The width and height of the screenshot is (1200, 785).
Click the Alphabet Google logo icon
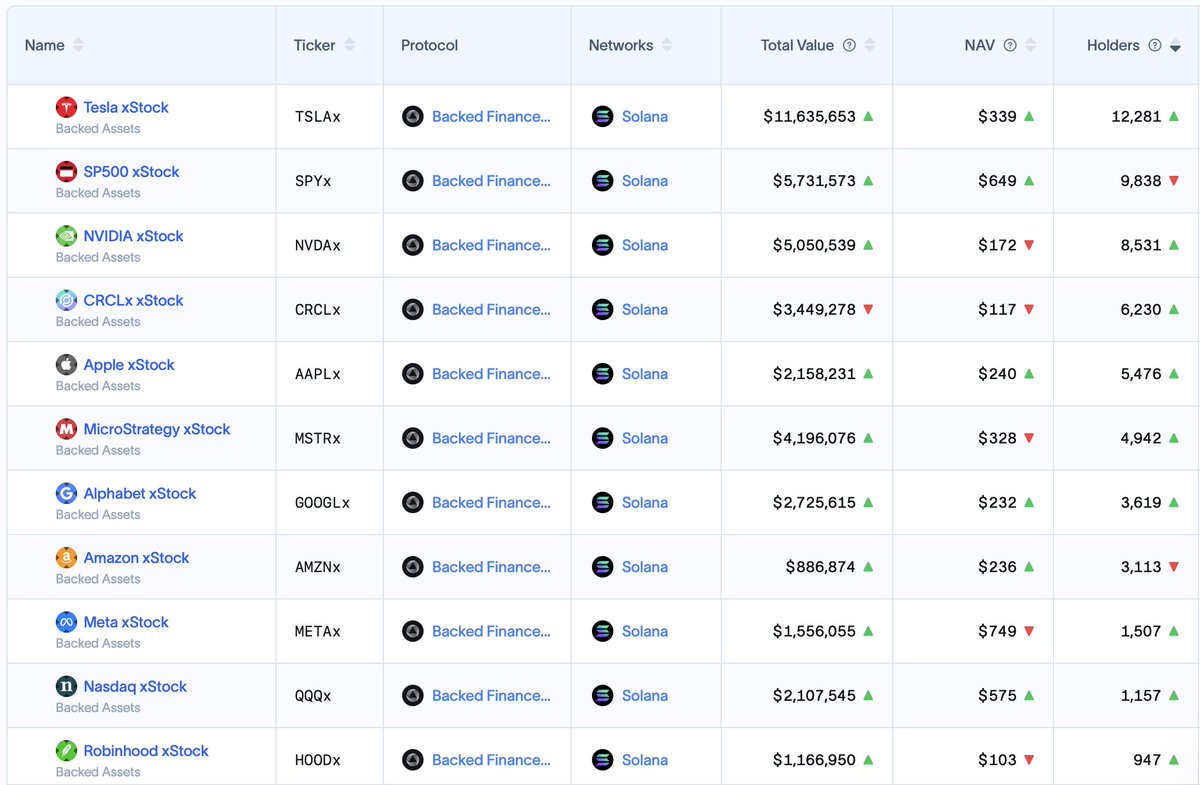(67, 493)
